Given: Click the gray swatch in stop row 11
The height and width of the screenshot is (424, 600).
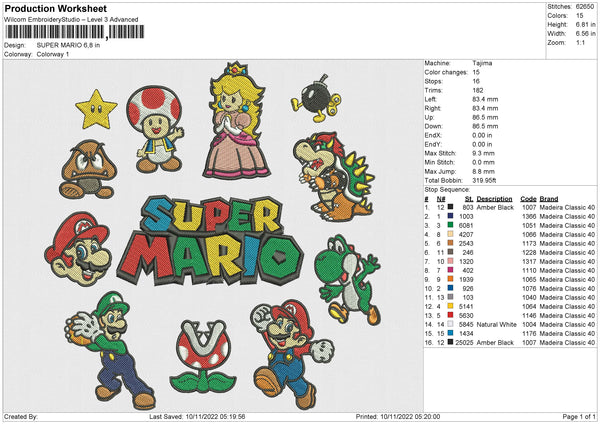Looking at the screenshot, I should pos(450,297).
